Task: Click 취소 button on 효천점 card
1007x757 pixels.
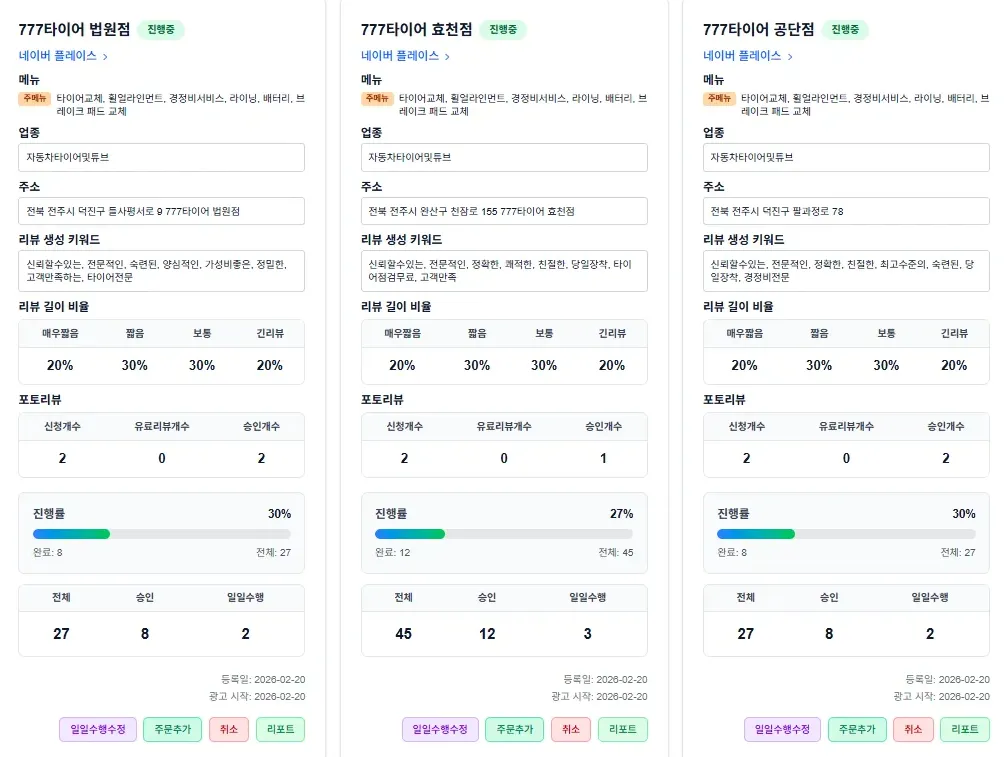Action: point(570,730)
